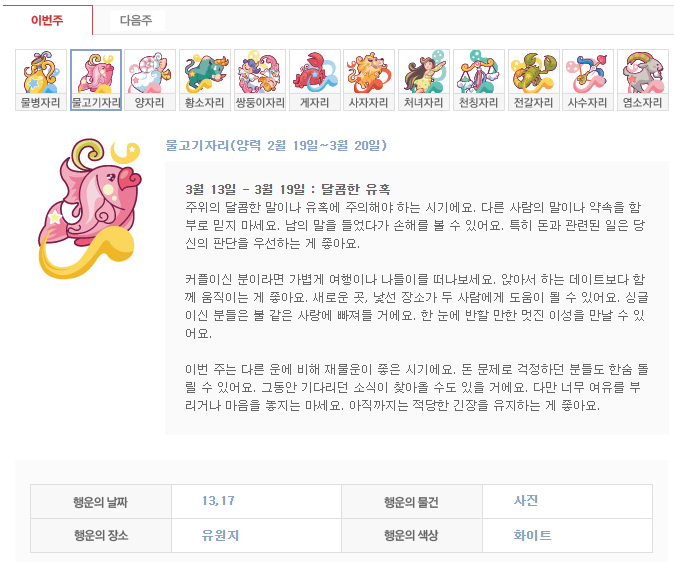Viewport: 674px width, 566px height.
Task: Select the 물고기자리 Pisces icon
Action: pos(96,80)
